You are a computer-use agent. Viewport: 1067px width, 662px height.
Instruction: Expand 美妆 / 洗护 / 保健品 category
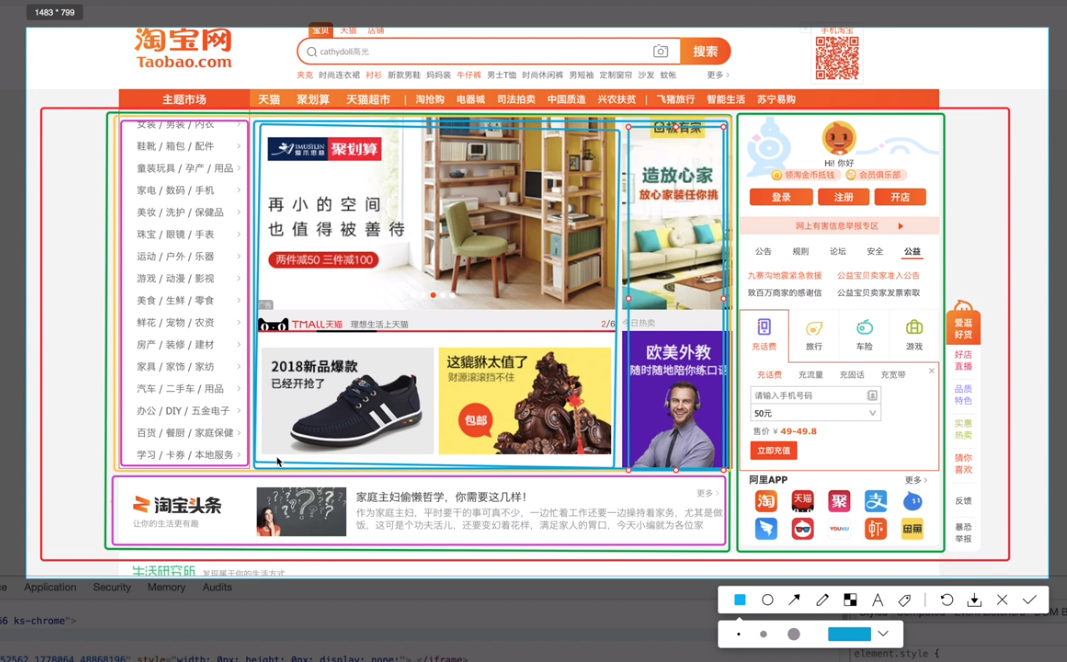(188, 212)
